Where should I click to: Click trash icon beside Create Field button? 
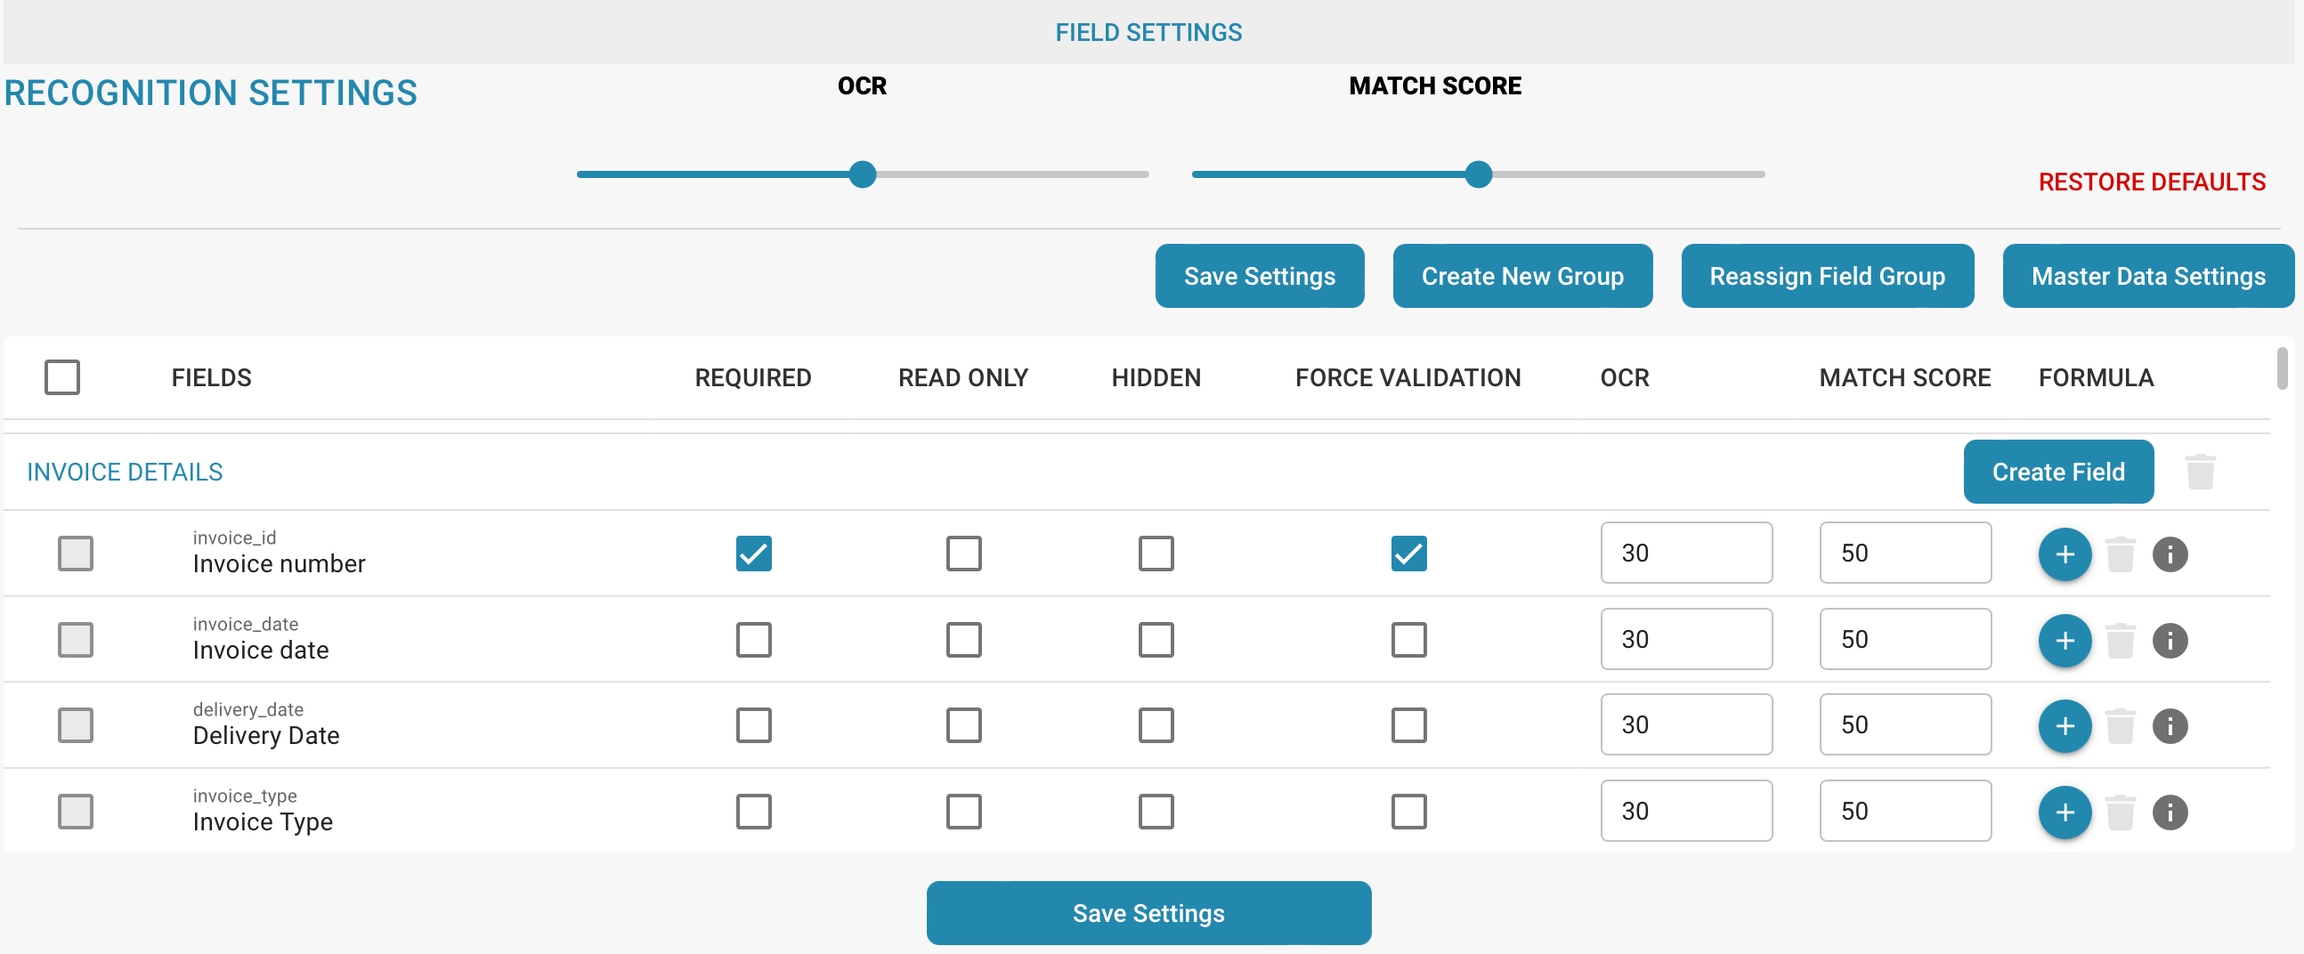[x=2200, y=472]
